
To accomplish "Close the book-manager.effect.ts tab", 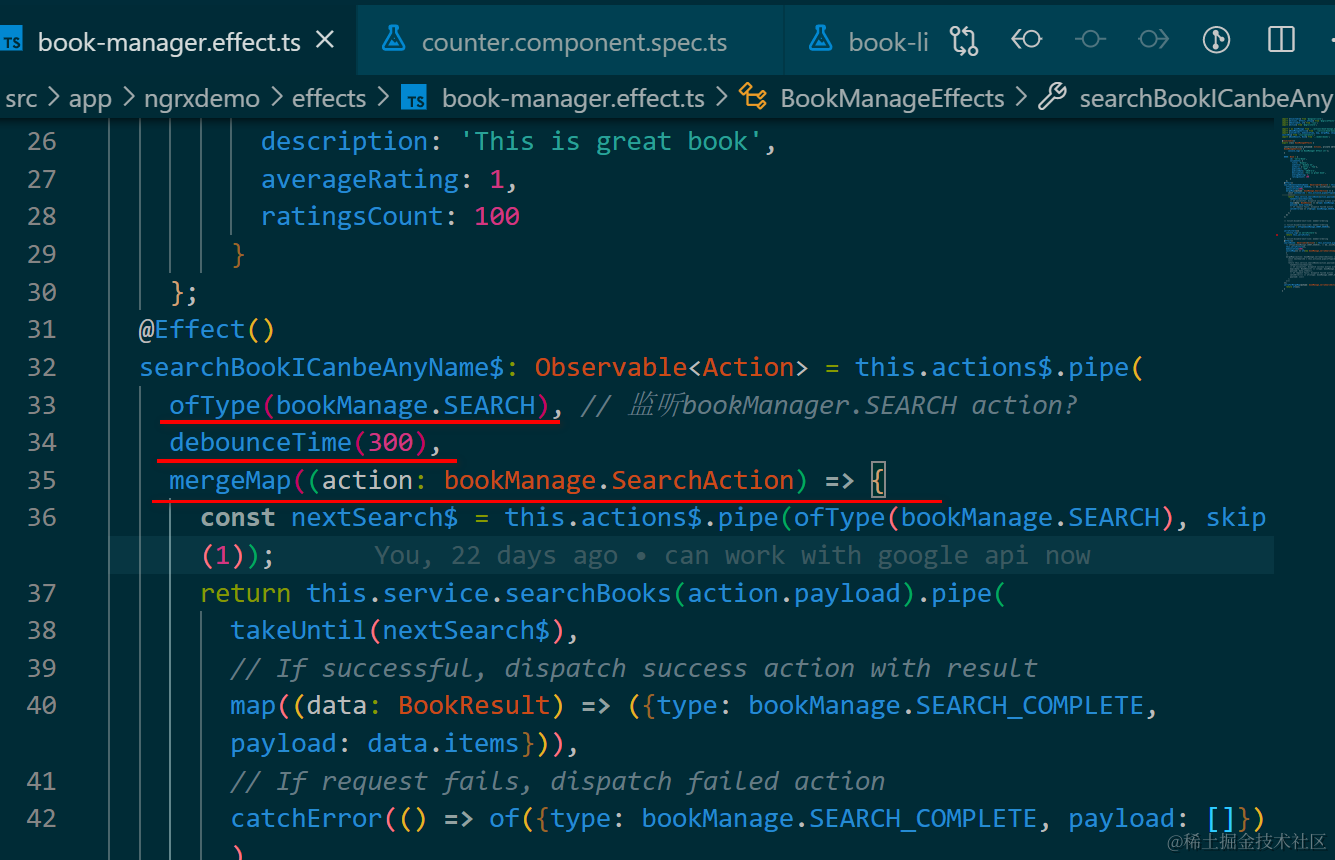I will point(325,40).
